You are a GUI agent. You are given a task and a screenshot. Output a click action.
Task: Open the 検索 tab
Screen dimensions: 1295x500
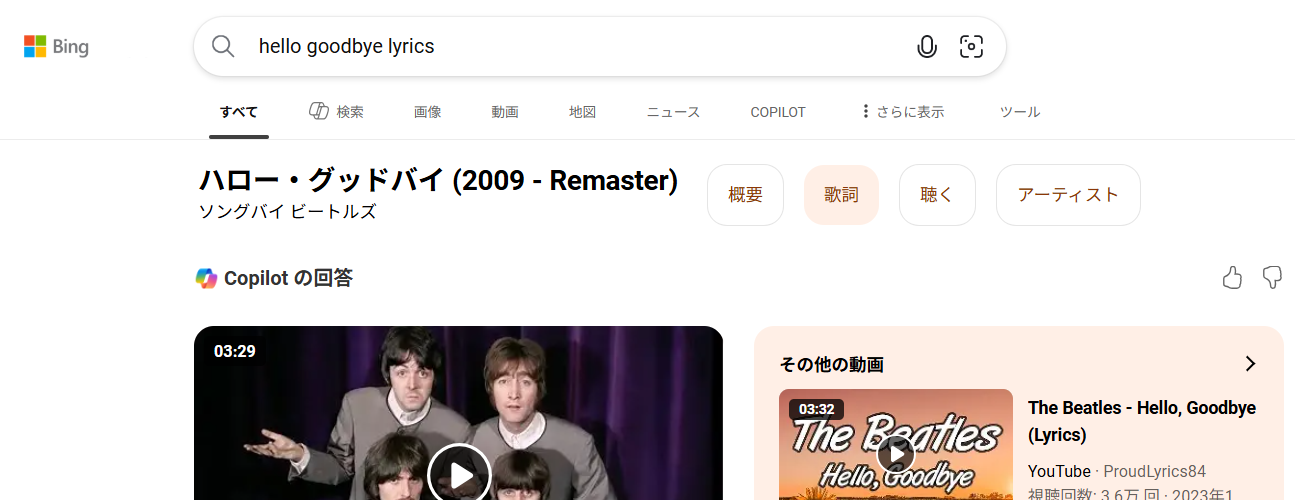[336, 112]
